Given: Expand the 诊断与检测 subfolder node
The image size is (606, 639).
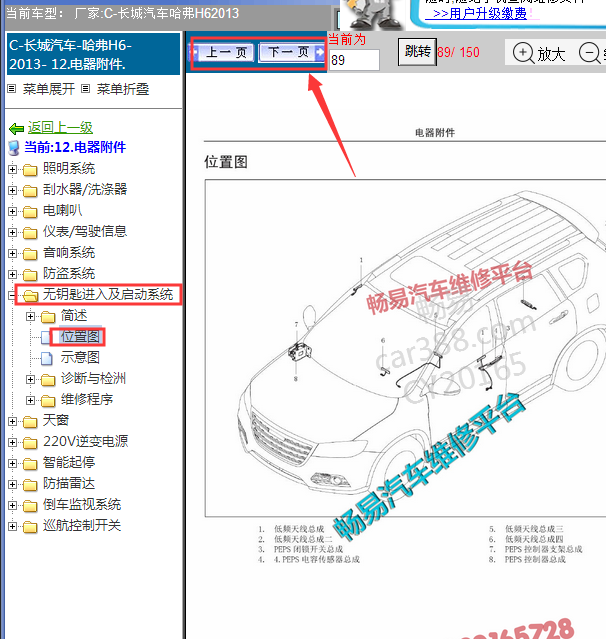Looking at the screenshot, I should click(31, 379).
